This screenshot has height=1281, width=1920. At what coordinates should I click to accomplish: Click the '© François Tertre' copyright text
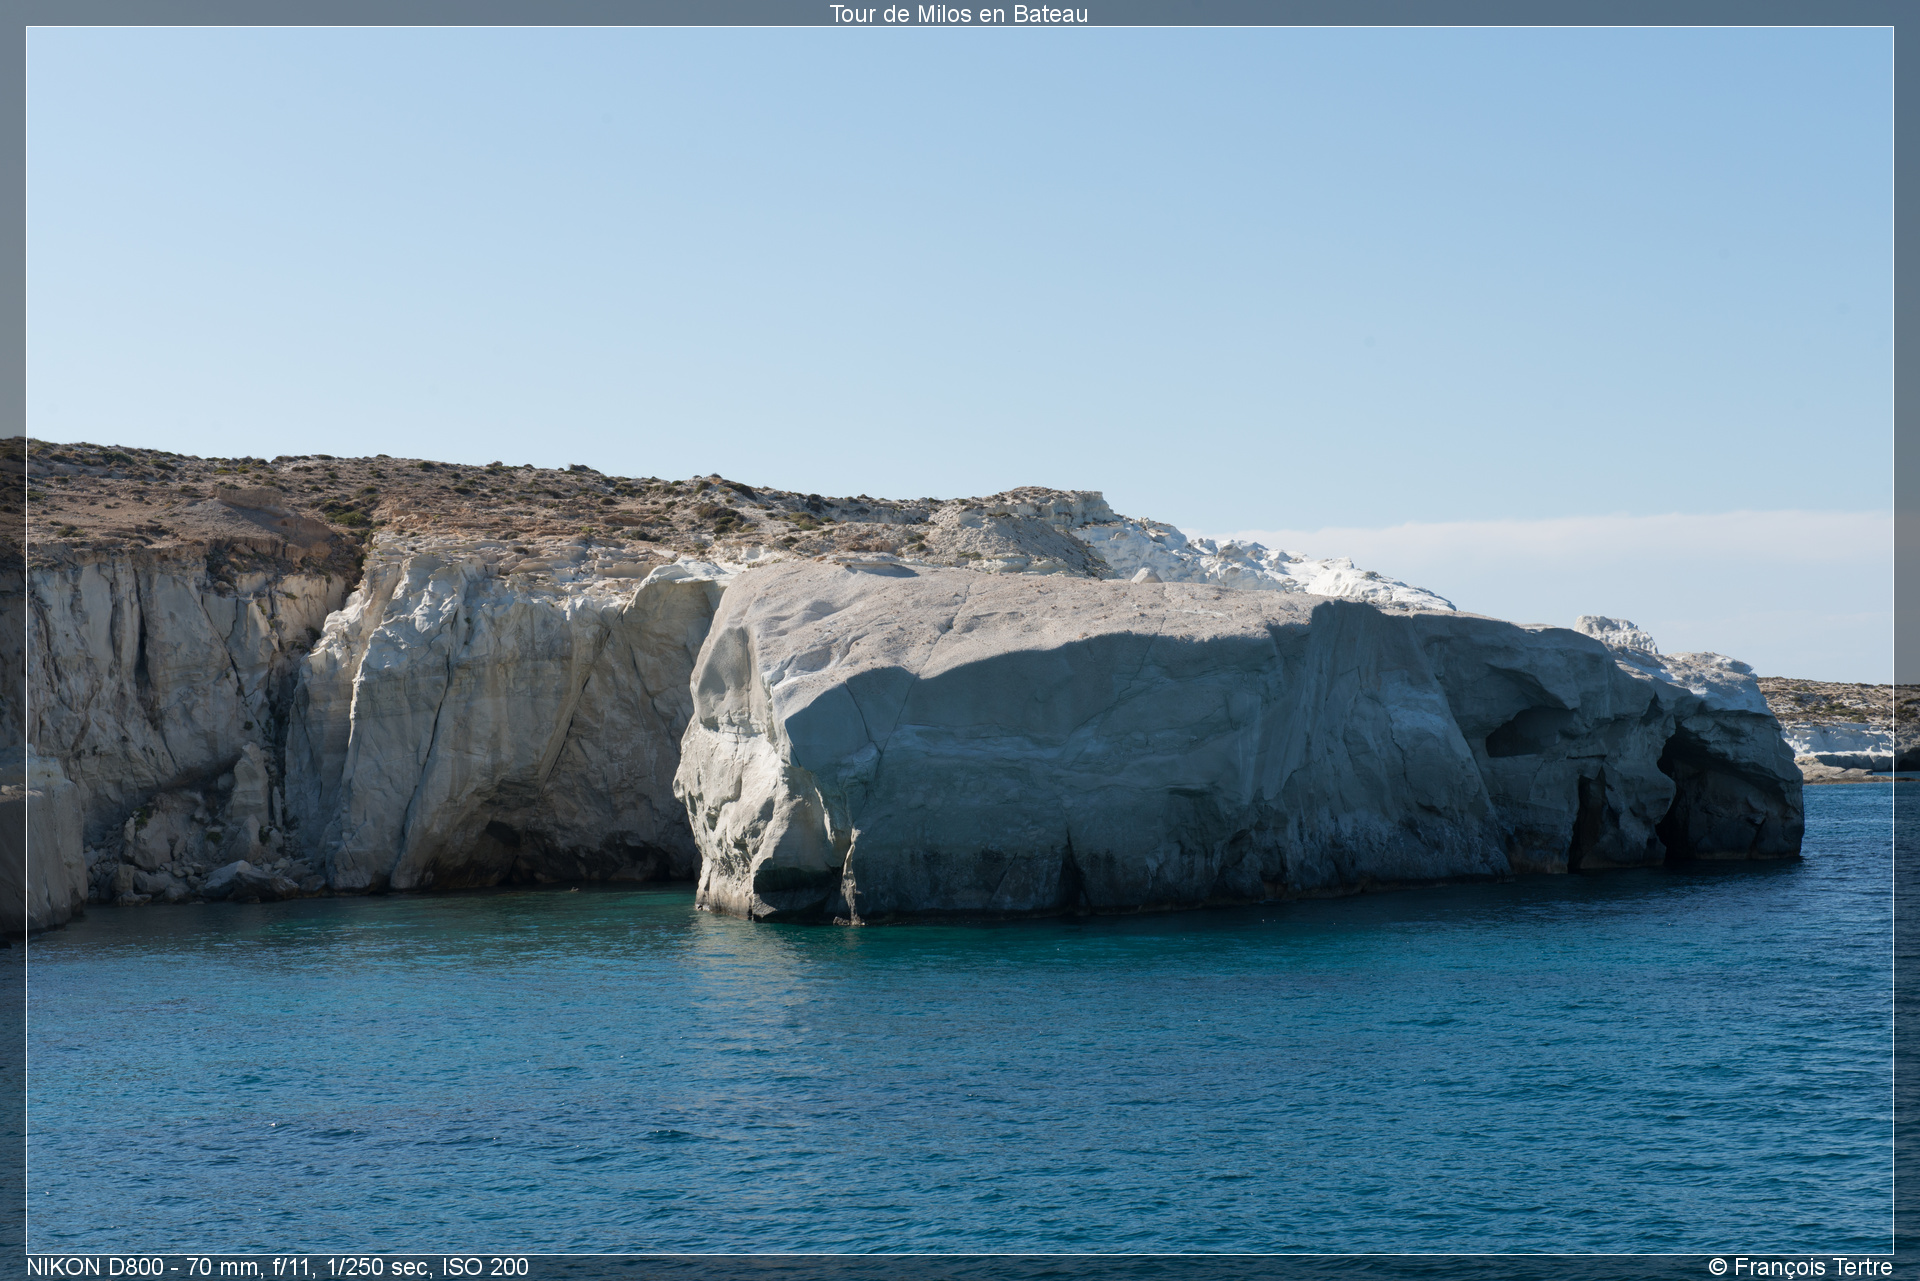pos(1800,1267)
